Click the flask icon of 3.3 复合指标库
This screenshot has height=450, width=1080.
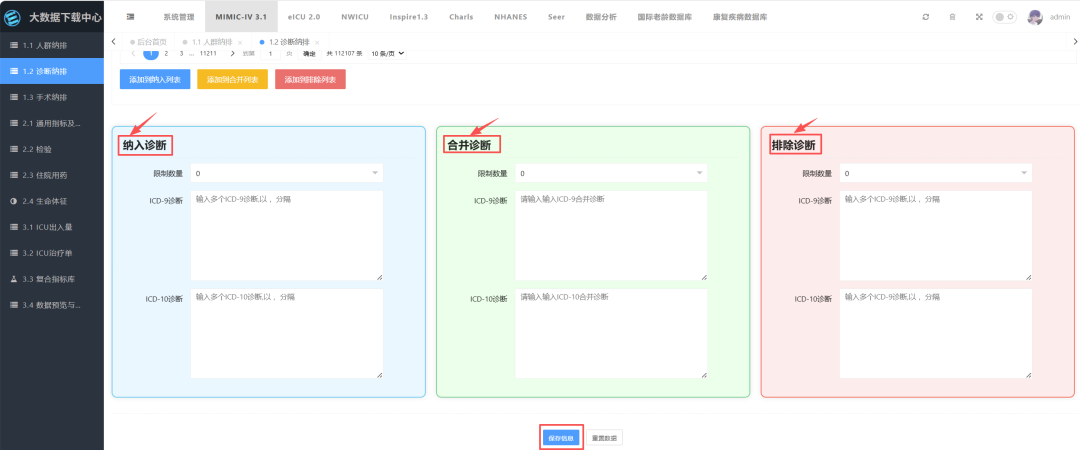point(14,279)
